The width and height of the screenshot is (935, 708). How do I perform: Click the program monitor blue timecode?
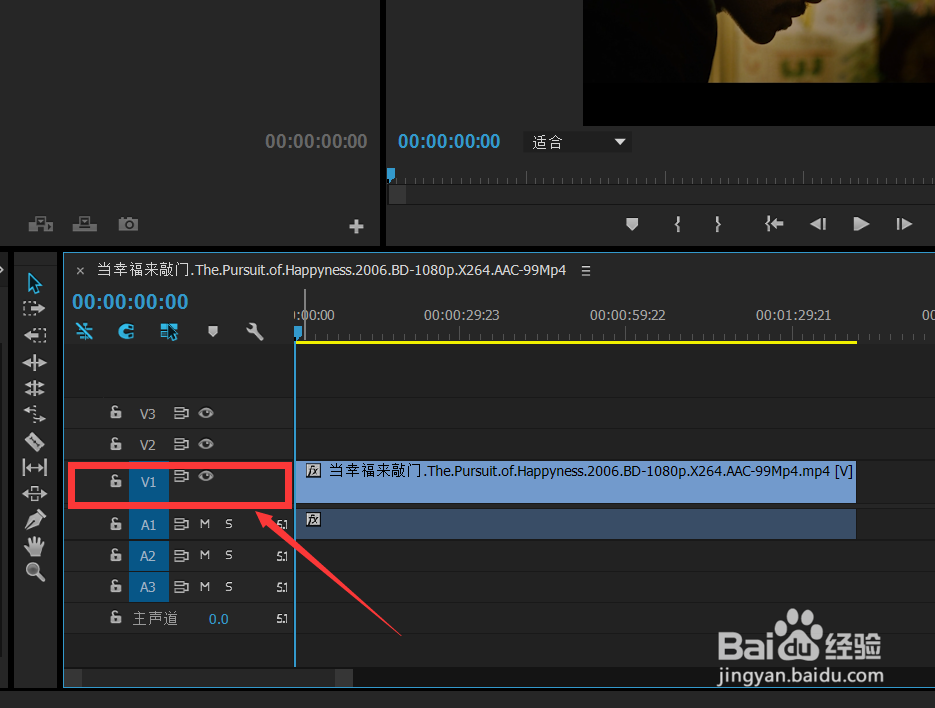449,141
